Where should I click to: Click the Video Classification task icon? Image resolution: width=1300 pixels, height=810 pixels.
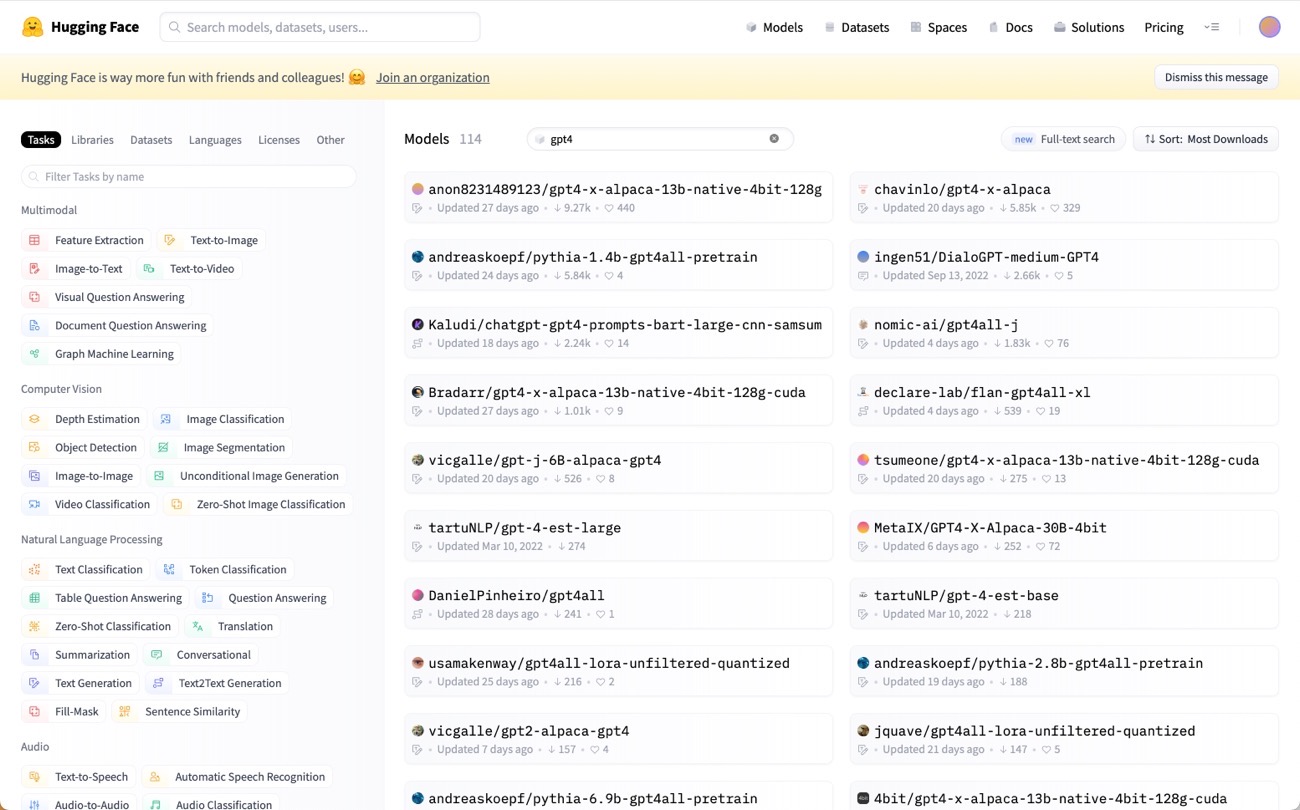[35, 505]
